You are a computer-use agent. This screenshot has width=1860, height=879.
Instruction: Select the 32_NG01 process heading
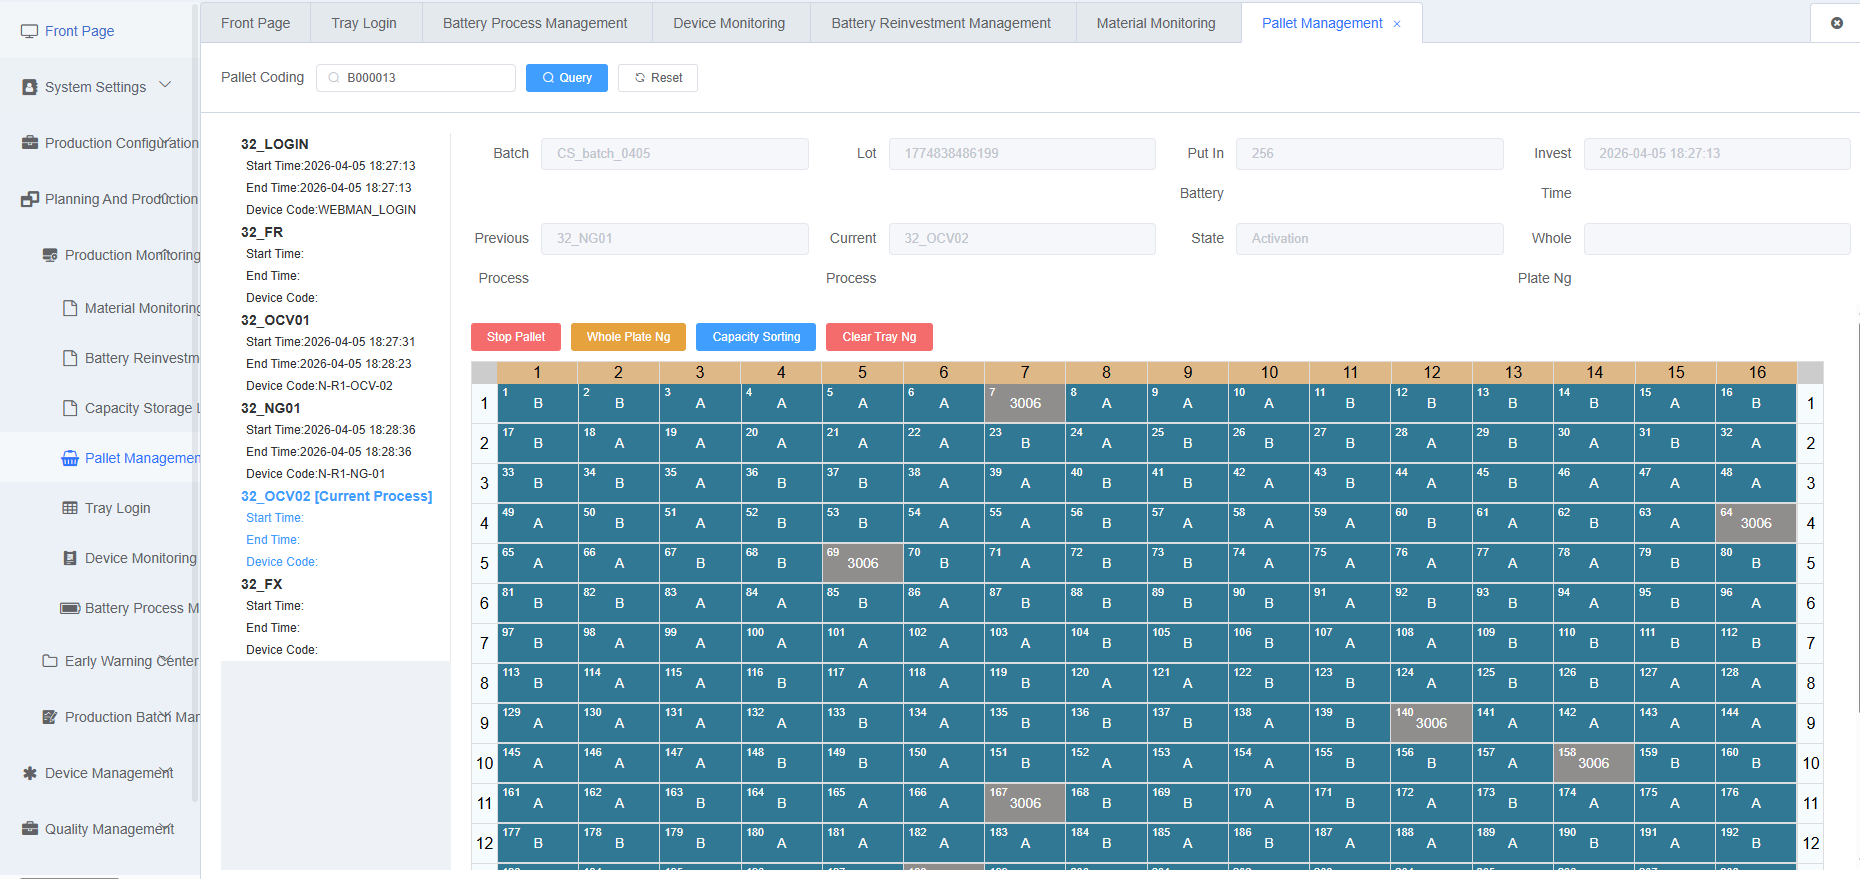[271, 408]
